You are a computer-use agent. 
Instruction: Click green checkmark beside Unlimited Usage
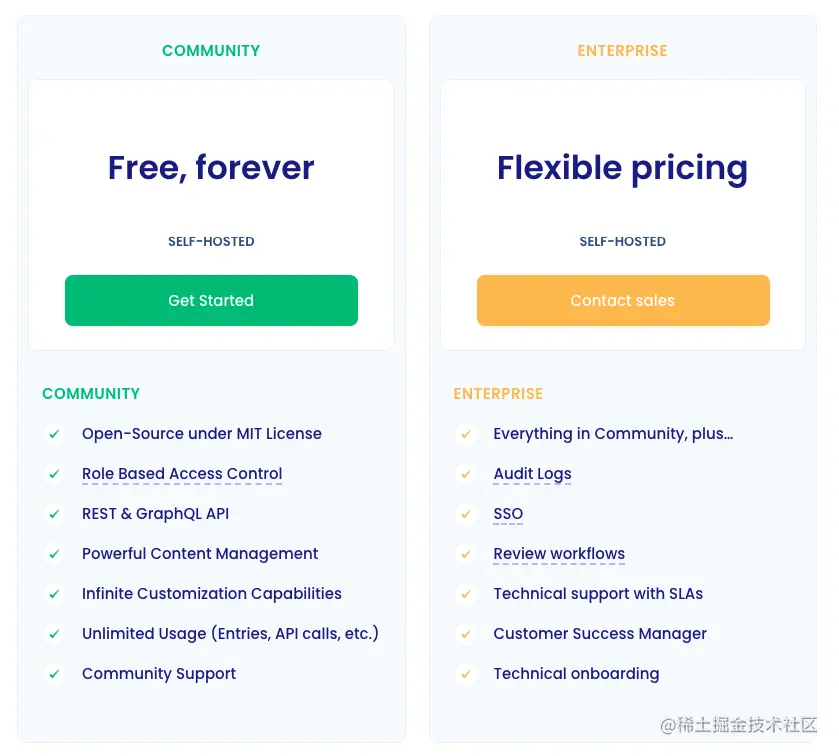pos(54,634)
